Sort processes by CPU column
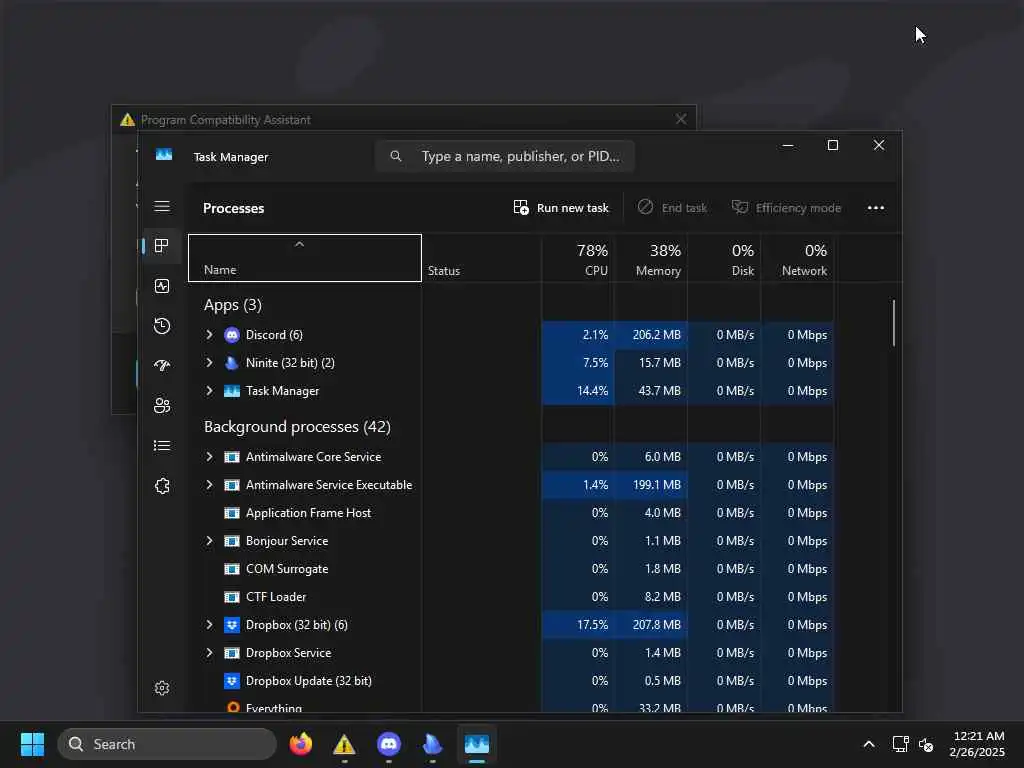 (577, 258)
